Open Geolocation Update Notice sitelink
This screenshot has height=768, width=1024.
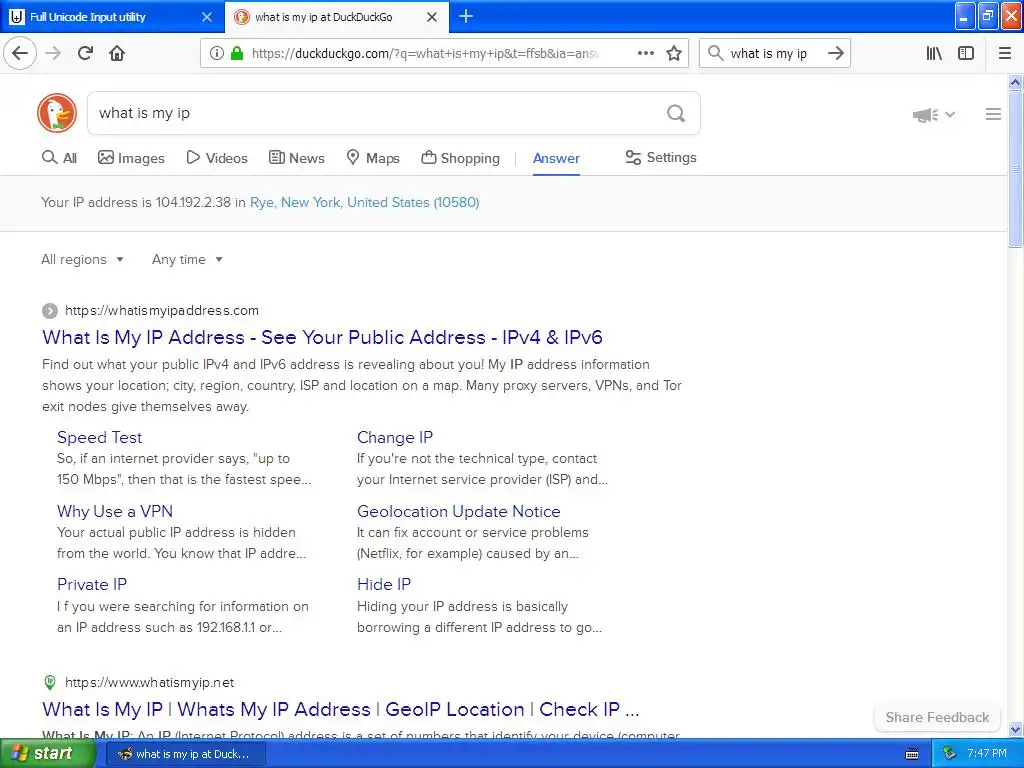click(458, 511)
